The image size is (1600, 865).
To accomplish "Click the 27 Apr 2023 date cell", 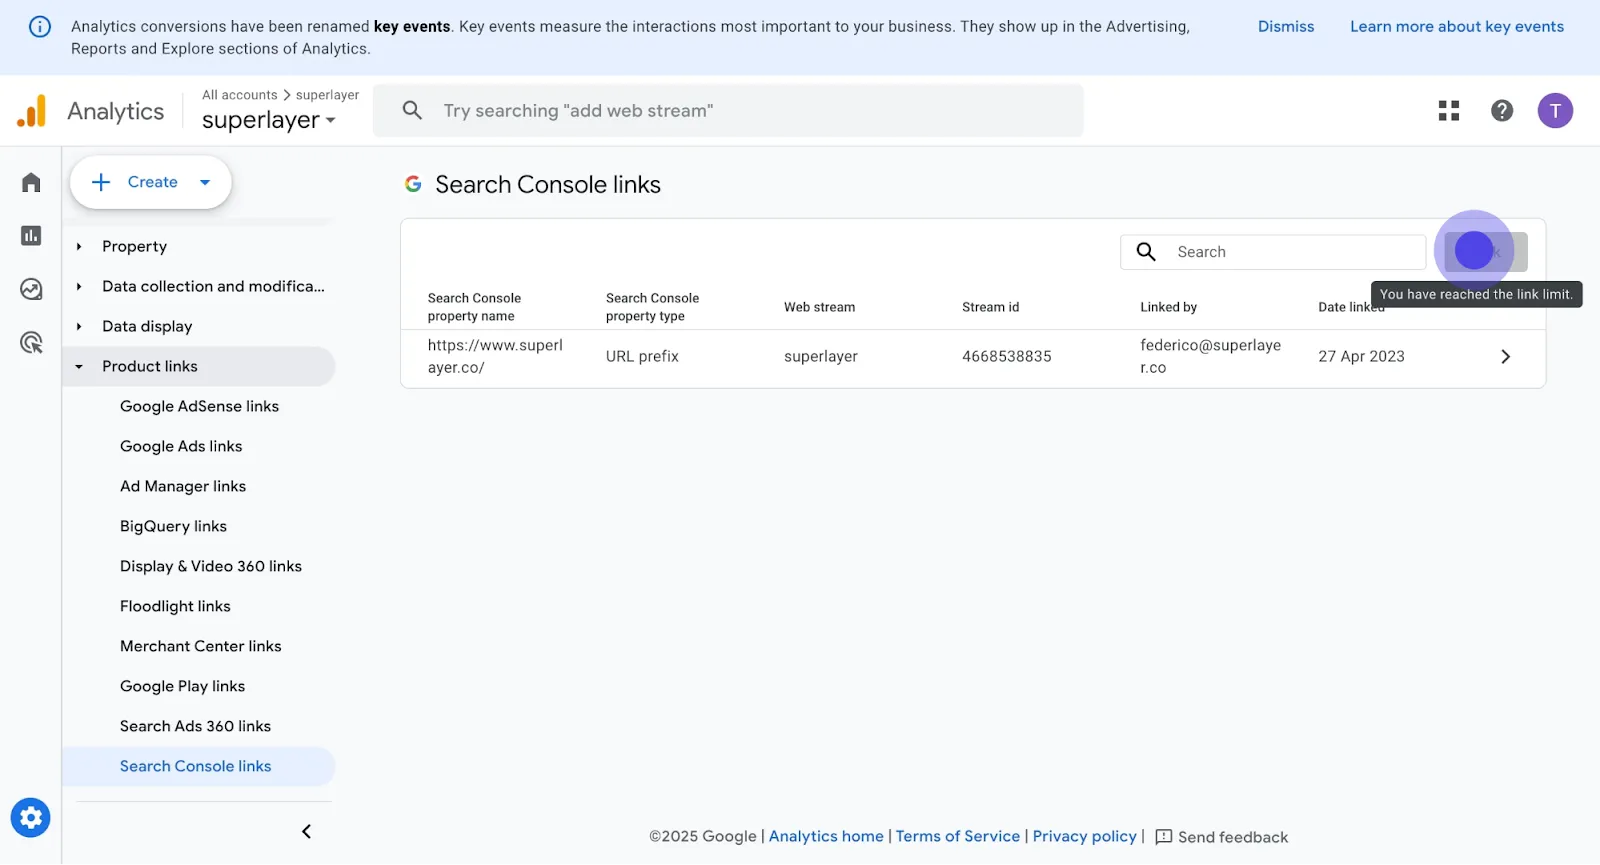I will click(1361, 356).
